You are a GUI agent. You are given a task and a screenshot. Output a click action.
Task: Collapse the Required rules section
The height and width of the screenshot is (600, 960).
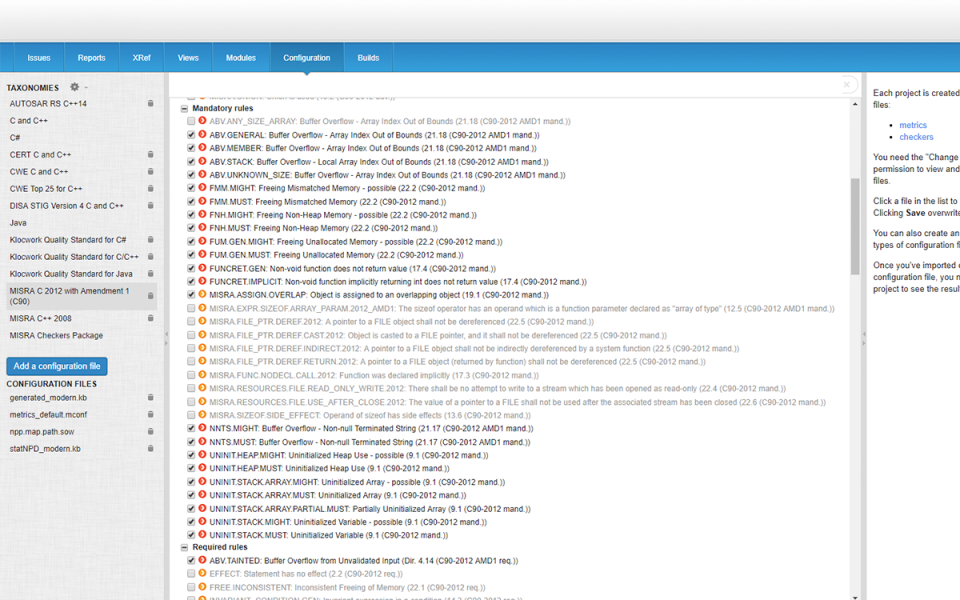(183, 547)
